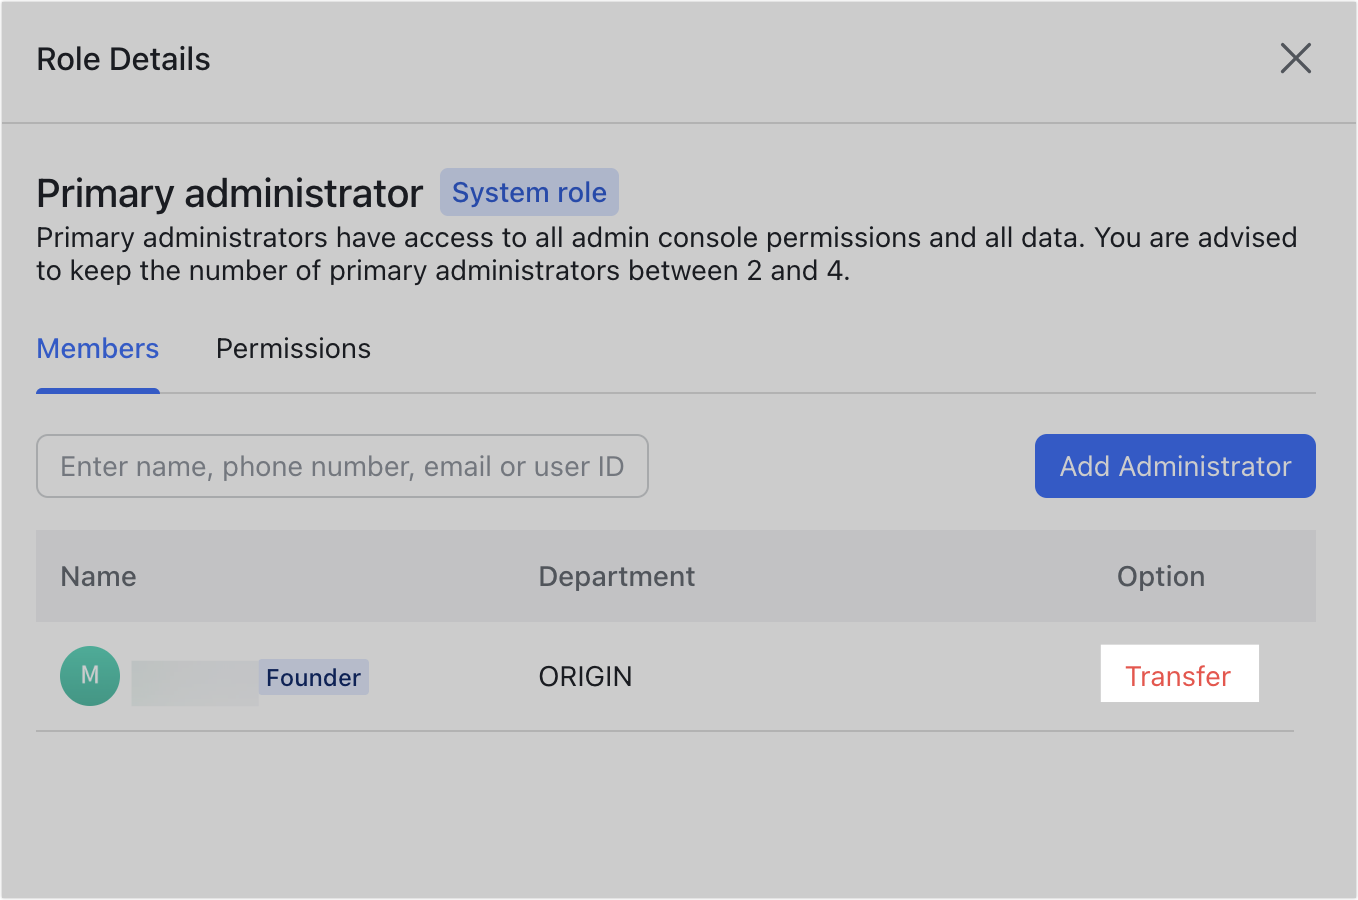Viewport: 1358px width, 900px height.
Task: Select the ORIGIN department entry
Action: (585, 676)
